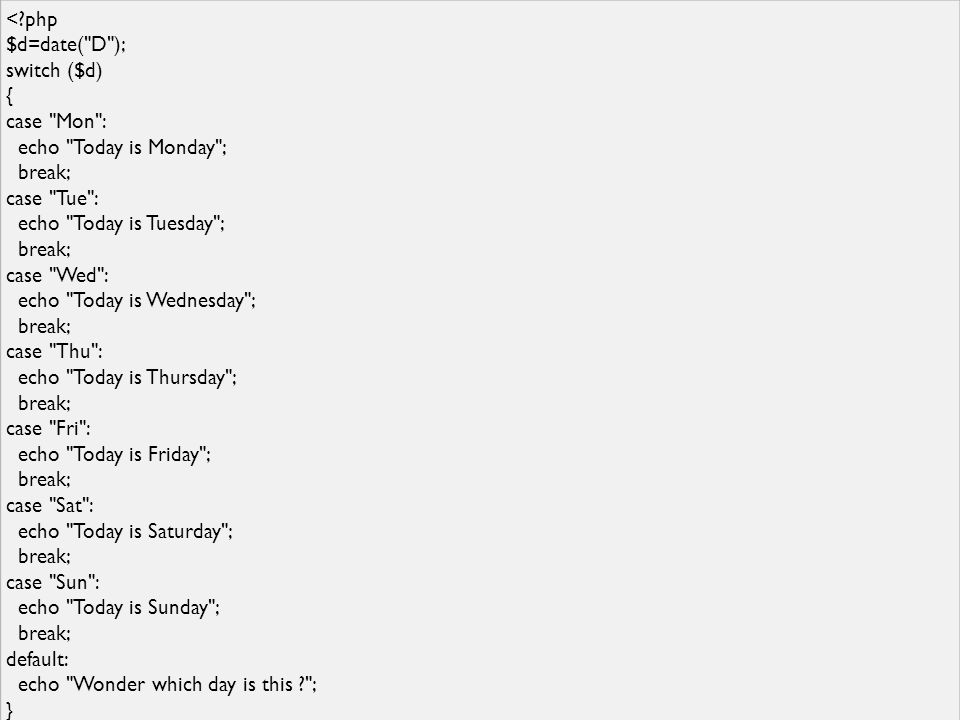960x720 pixels.
Task: Click echo "Today is Saturday" line
Action: click(126, 531)
